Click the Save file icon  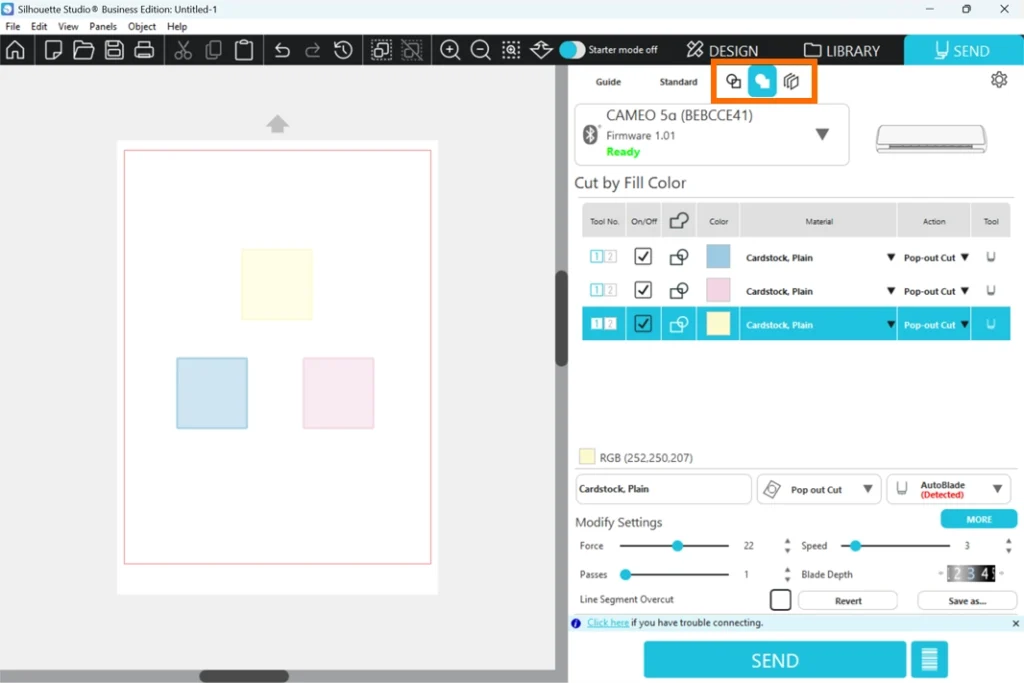(x=114, y=50)
